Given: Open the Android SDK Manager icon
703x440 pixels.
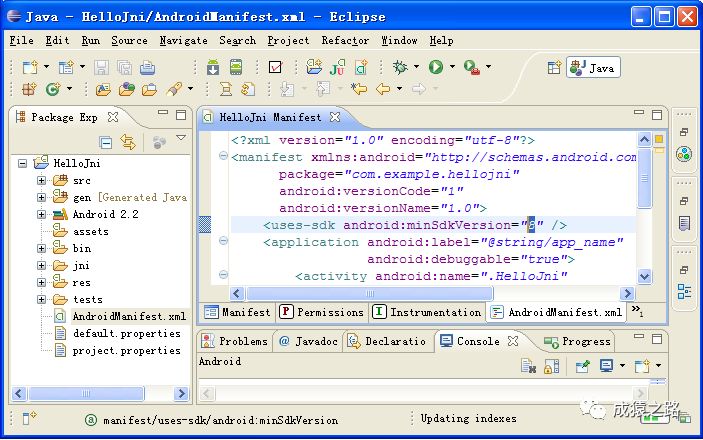Looking at the screenshot, I should [x=213, y=67].
